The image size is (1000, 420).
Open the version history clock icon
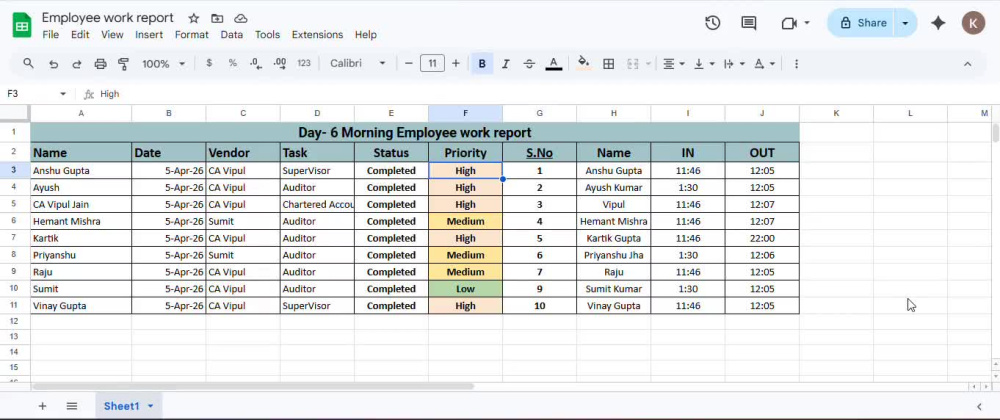click(x=712, y=23)
